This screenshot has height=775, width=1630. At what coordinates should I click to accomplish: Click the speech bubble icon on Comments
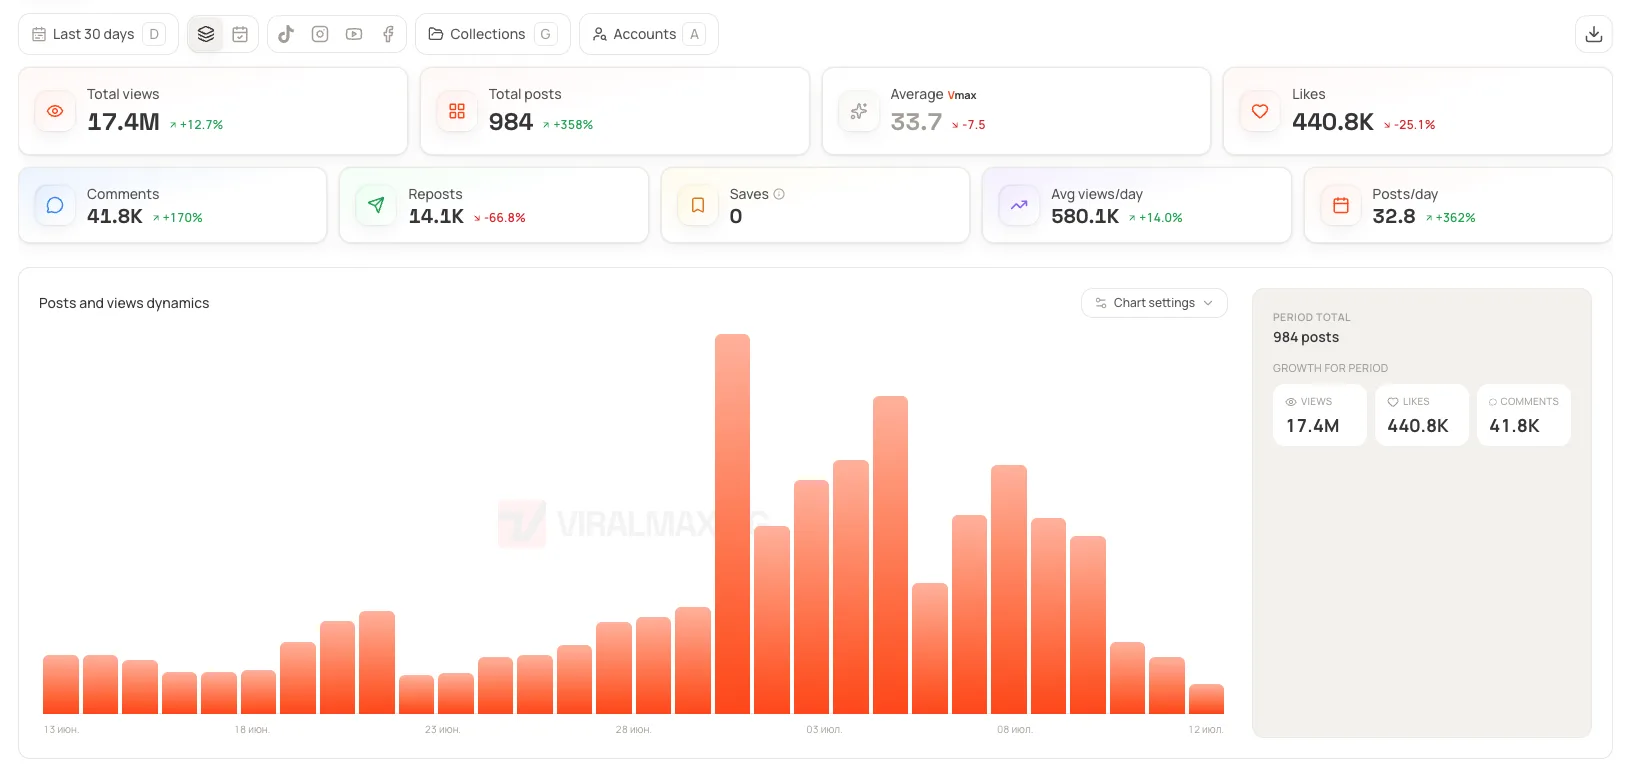coord(55,205)
